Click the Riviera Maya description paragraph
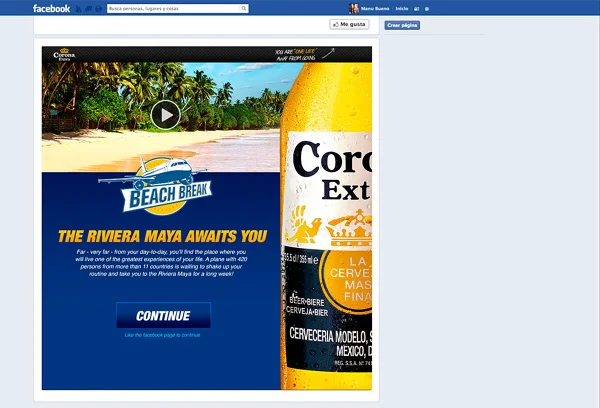This screenshot has width=600, height=408. tap(161, 263)
